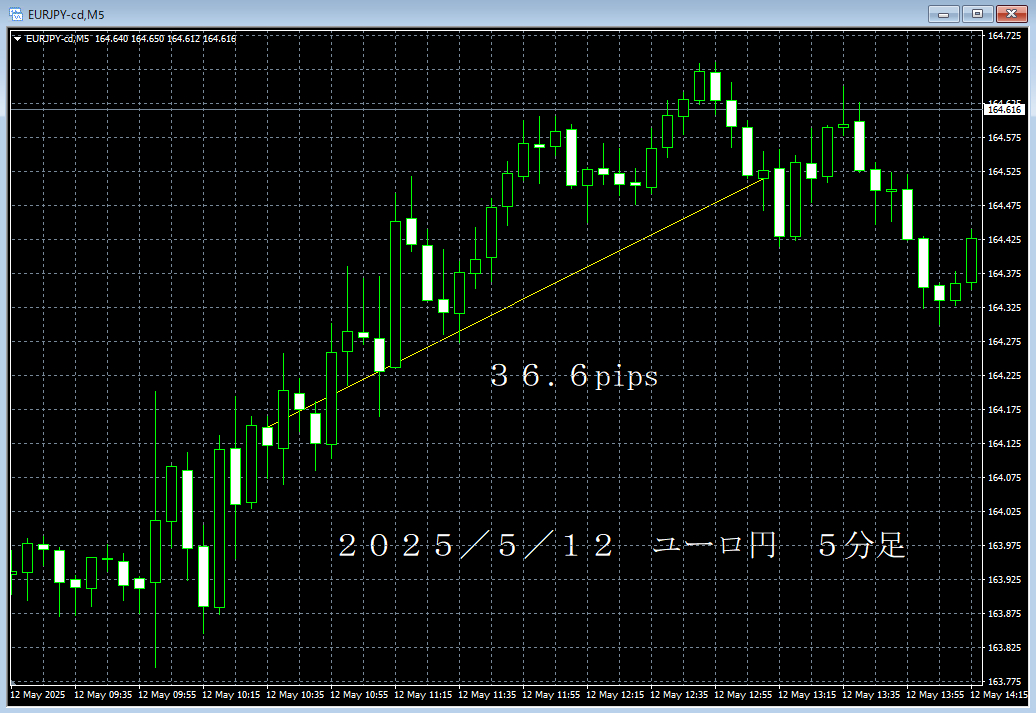Screen dimensions: 1036x713
Task: Click time axis label 12 May 09:35
Action: coord(102,694)
